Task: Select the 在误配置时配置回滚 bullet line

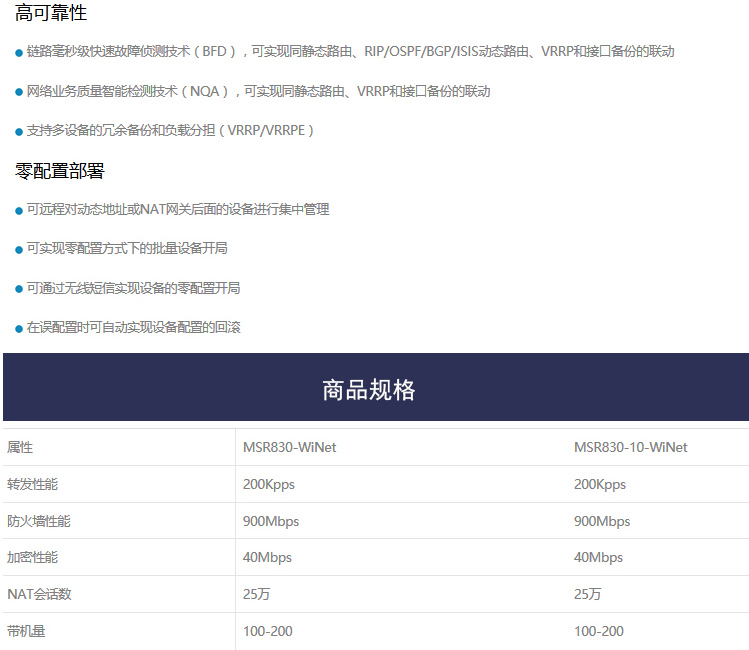Action: pyautogui.click(x=128, y=327)
